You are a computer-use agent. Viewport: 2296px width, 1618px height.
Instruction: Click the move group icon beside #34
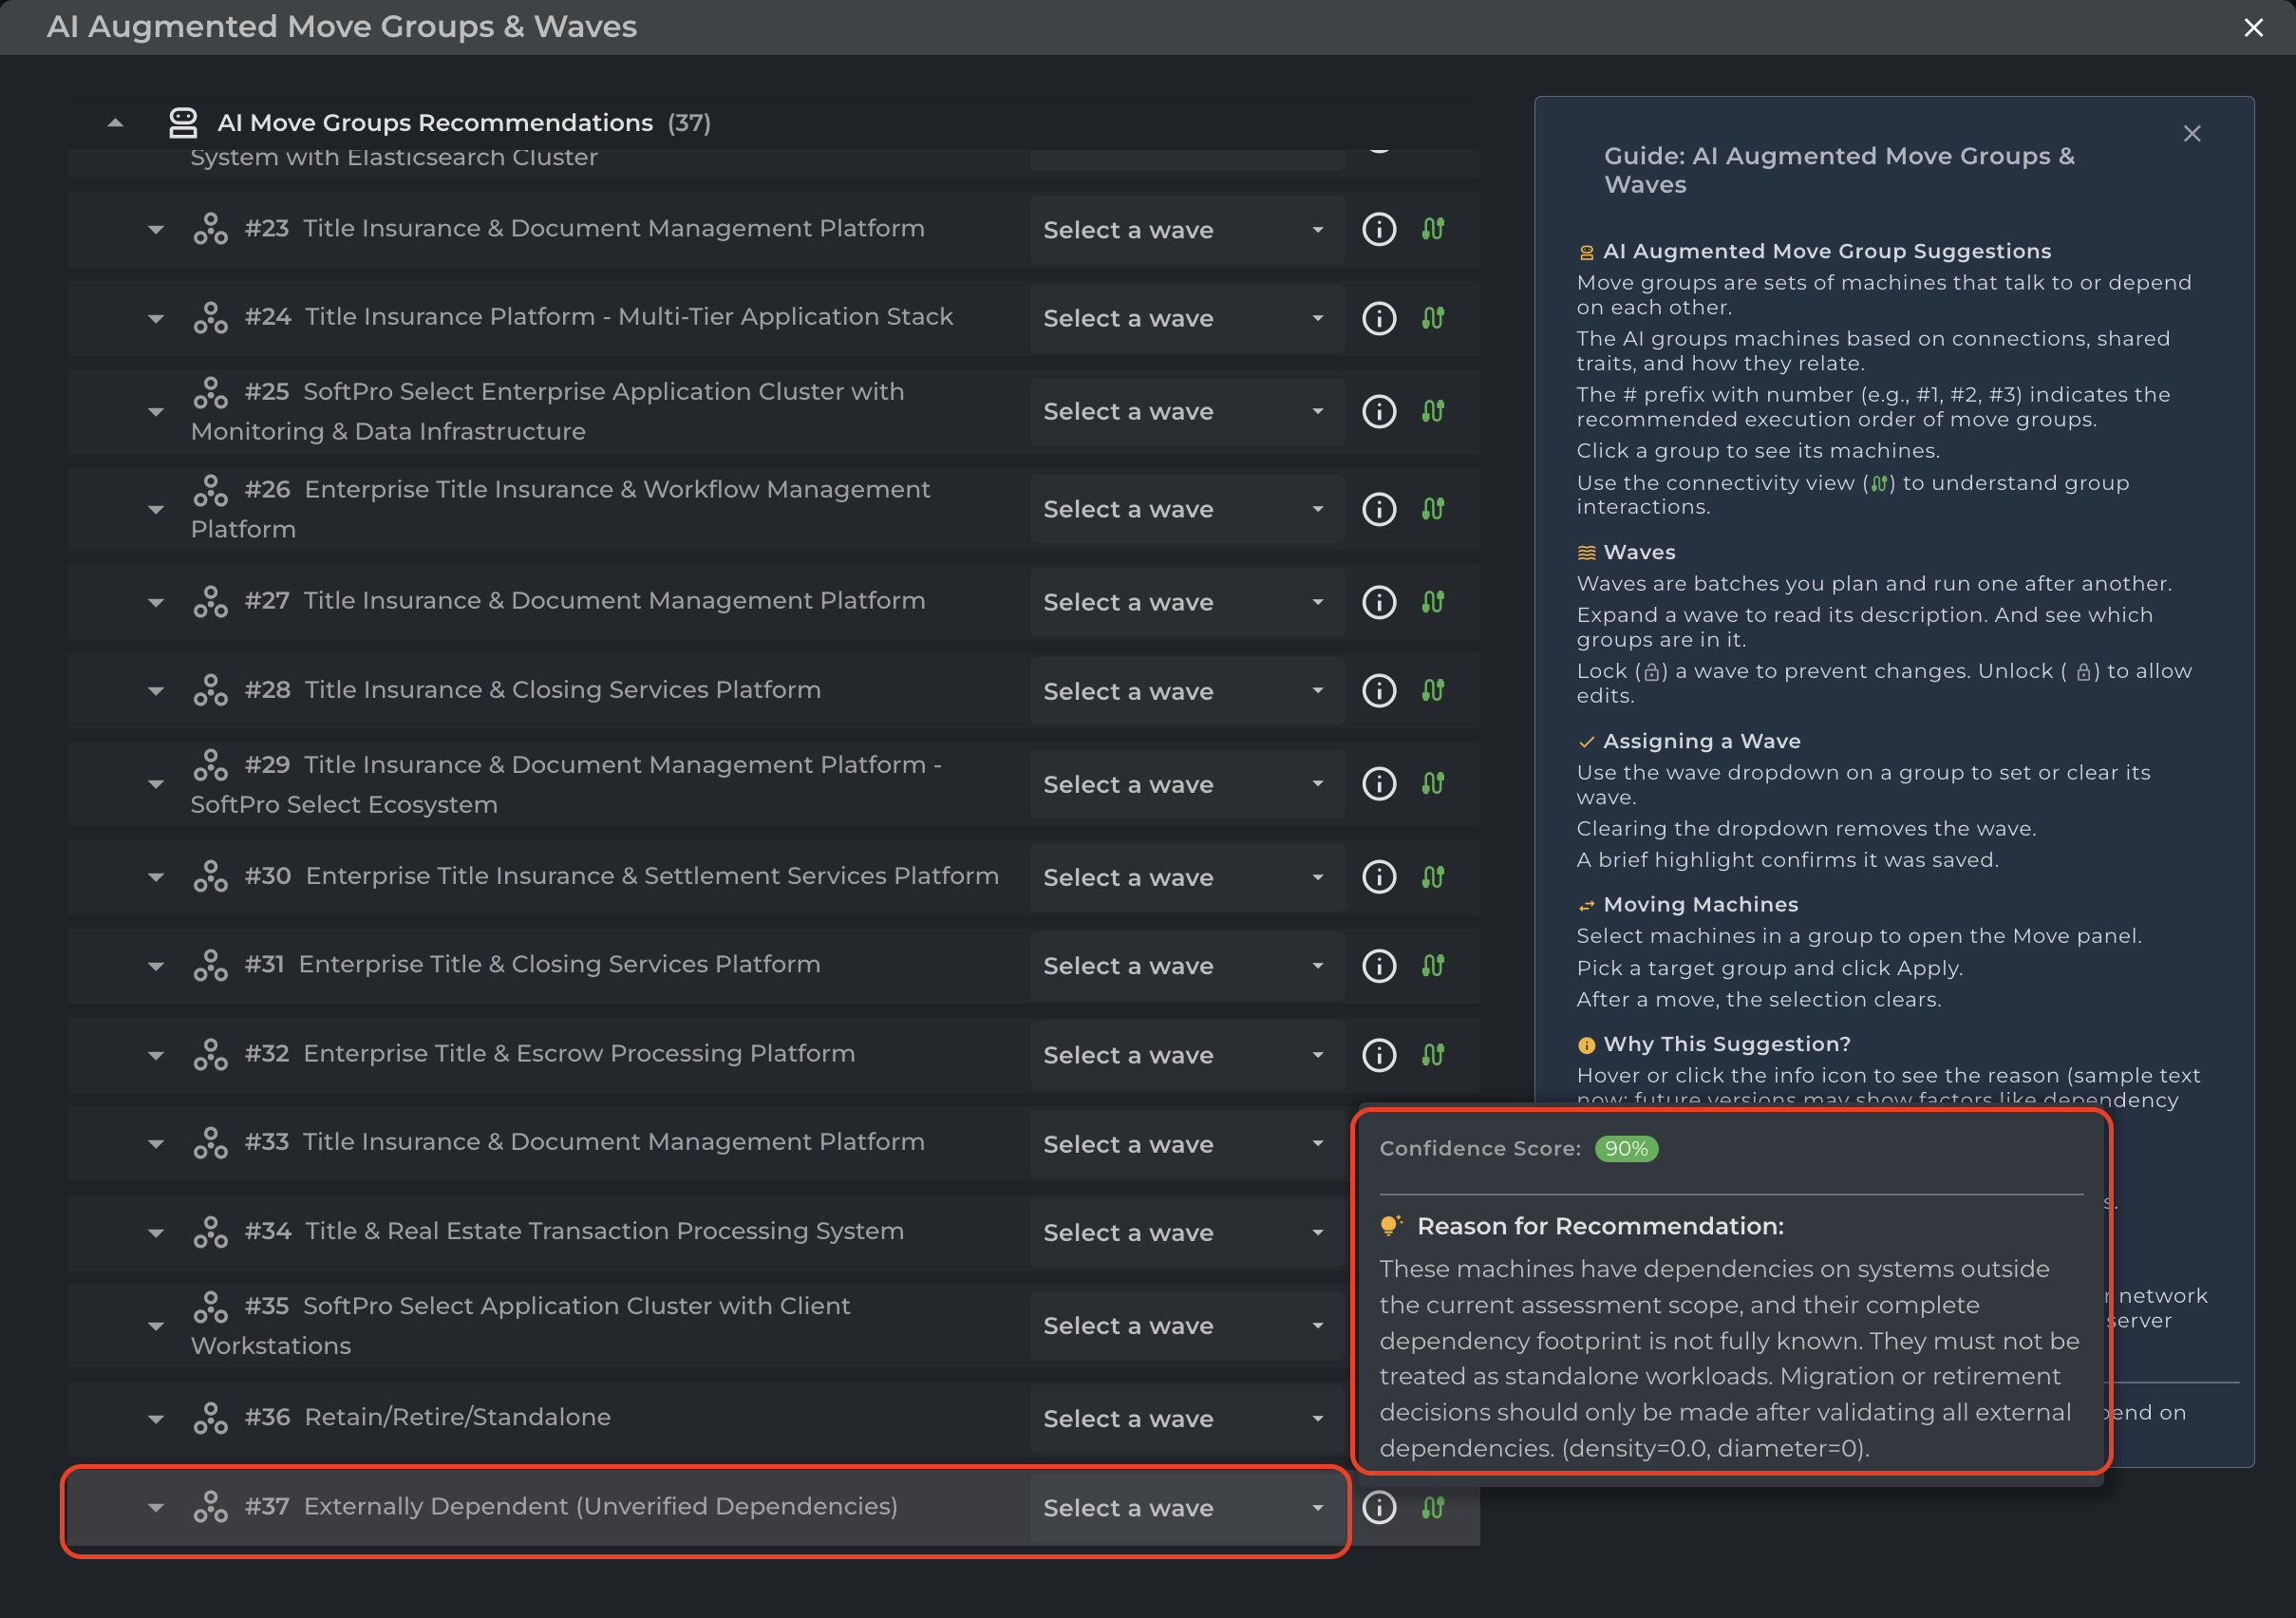pos(210,1232)
